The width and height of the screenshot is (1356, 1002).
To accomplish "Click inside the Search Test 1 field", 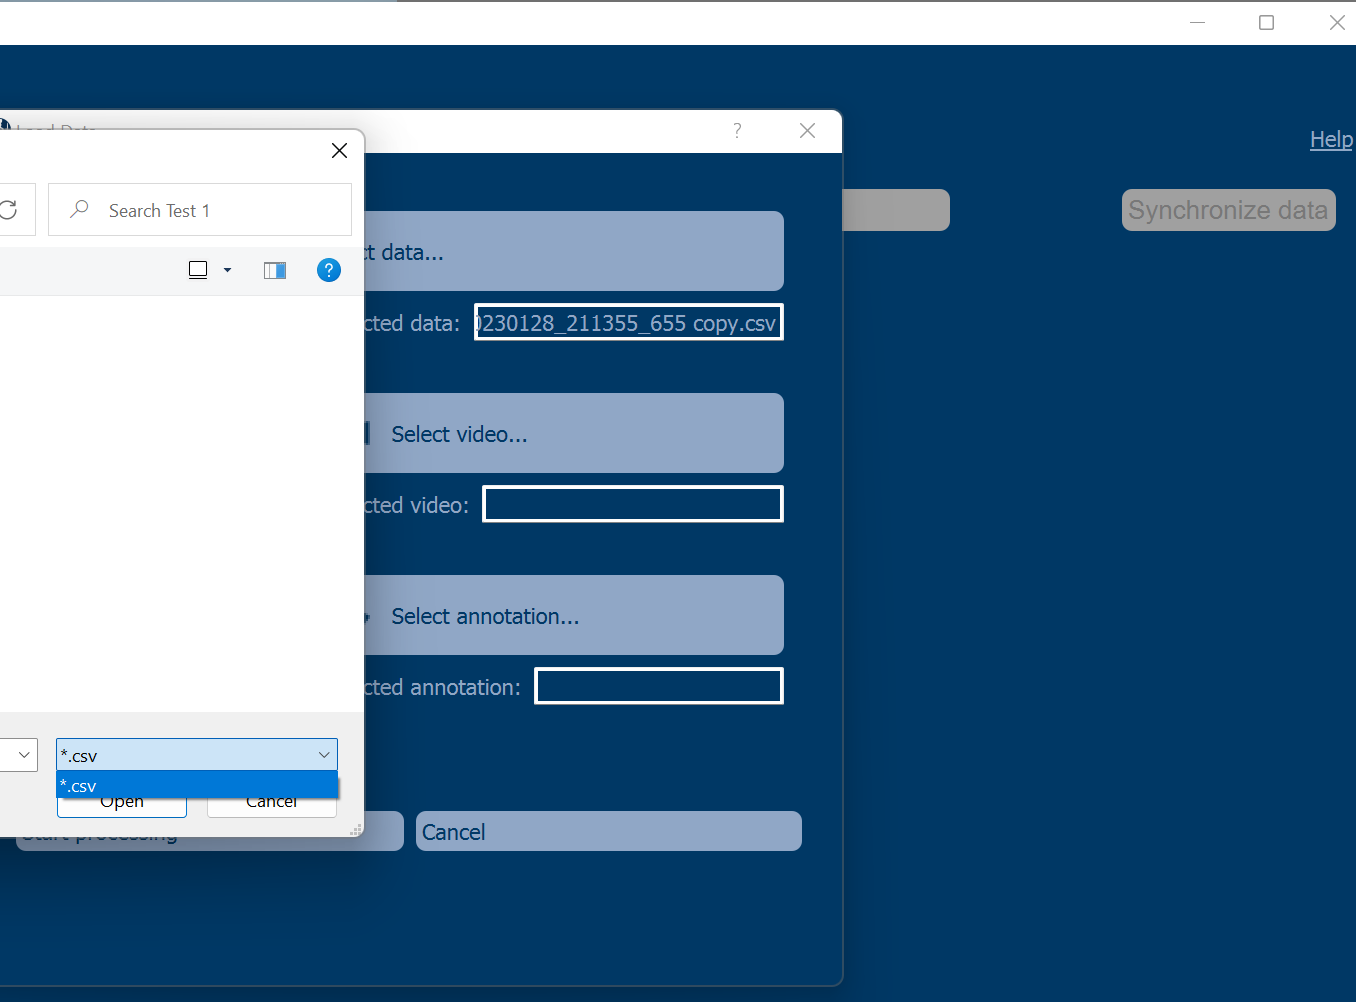I will [200, 210].
